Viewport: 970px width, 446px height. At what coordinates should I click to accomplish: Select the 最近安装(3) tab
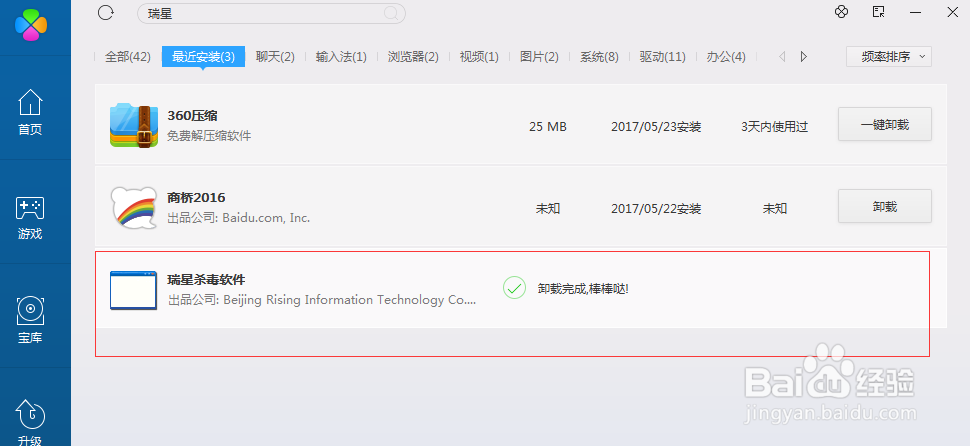[204, 56]
